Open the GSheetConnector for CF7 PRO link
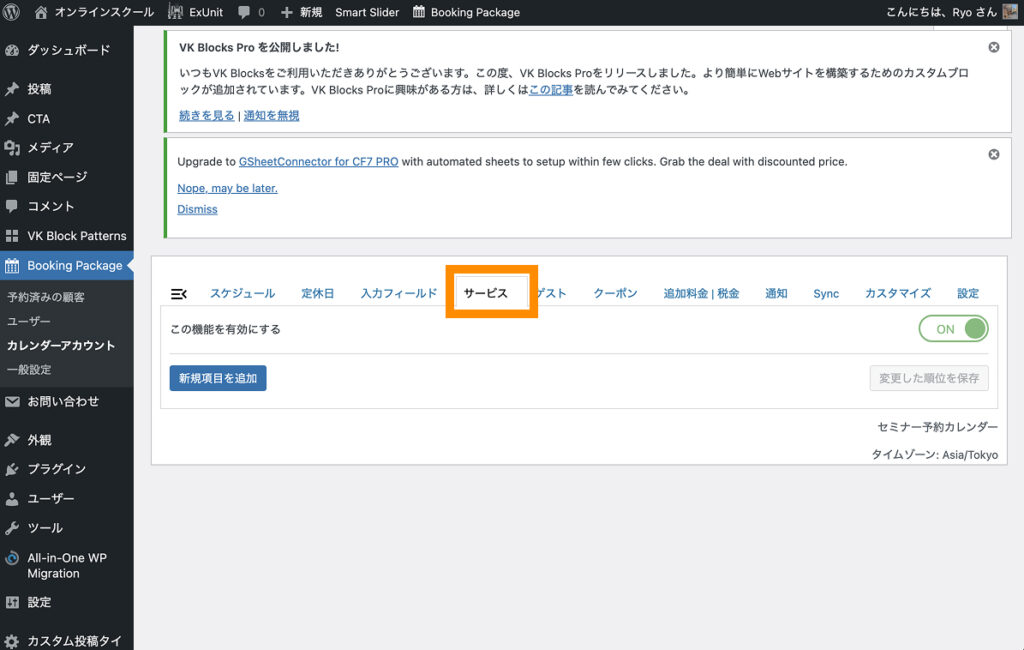 (x=318, y=162)
